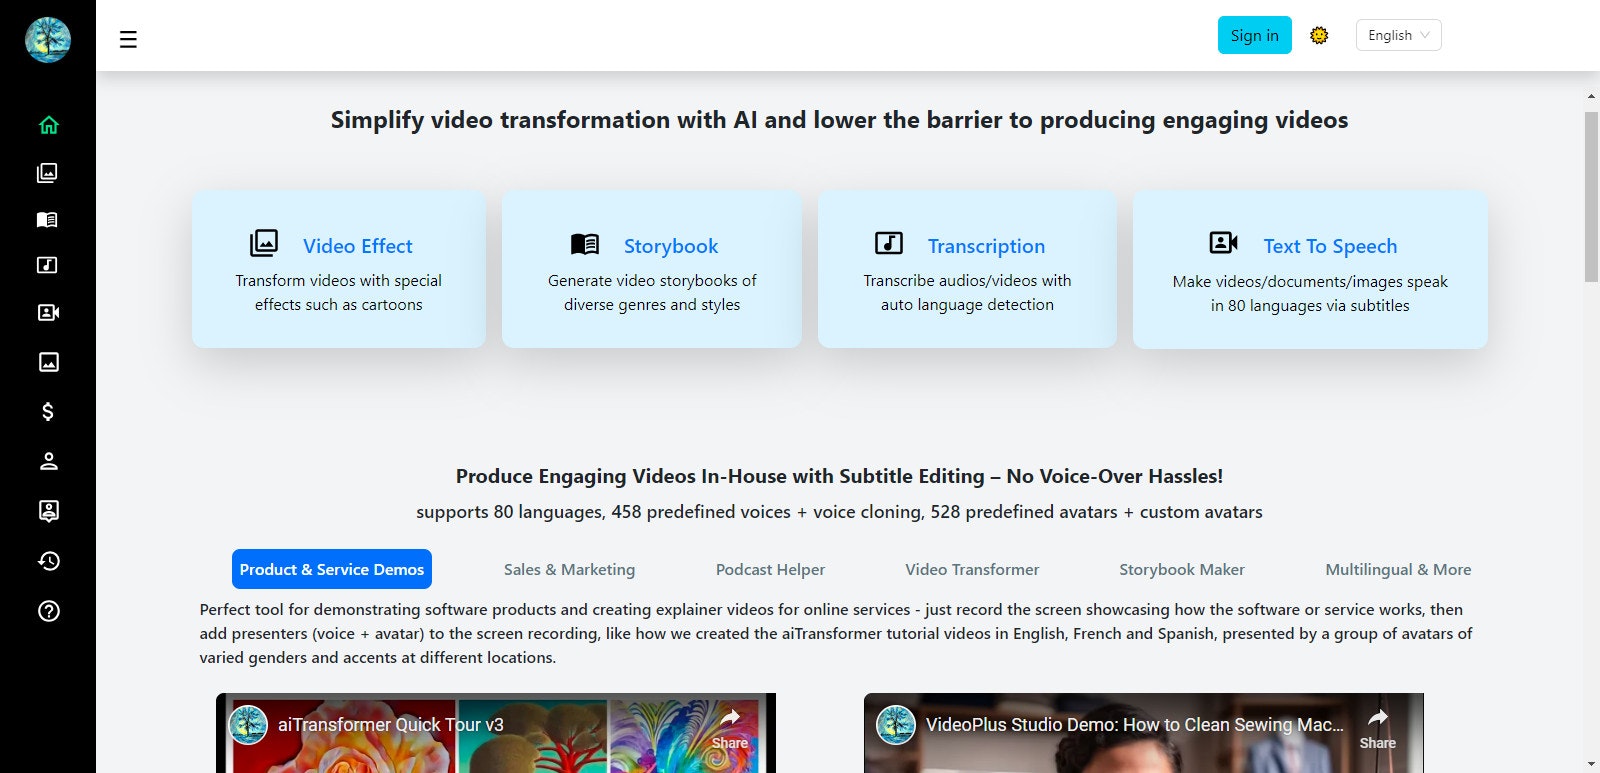Switch to the Sales & Marketing tab
This screenshot has height=773, width=1600.
569,569
